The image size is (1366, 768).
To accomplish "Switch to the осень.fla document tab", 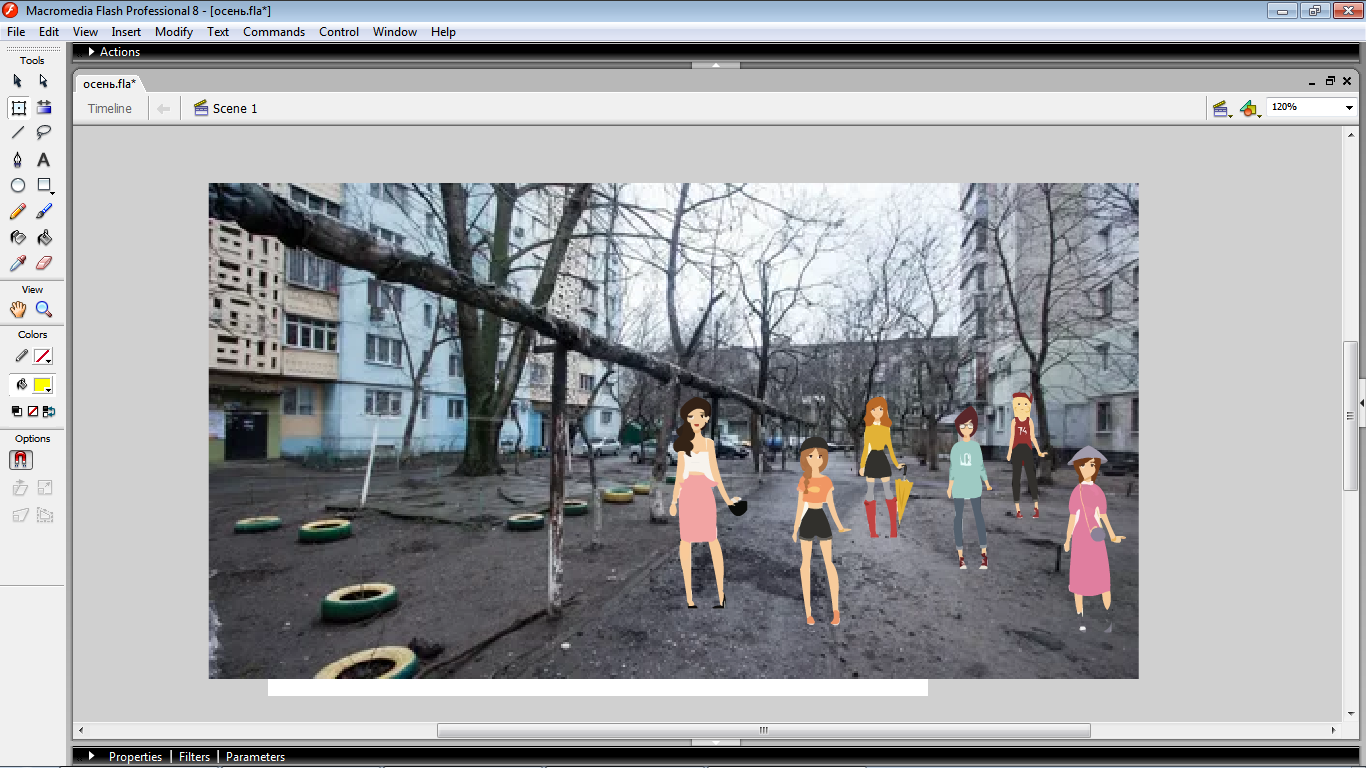I will [110, 83].
